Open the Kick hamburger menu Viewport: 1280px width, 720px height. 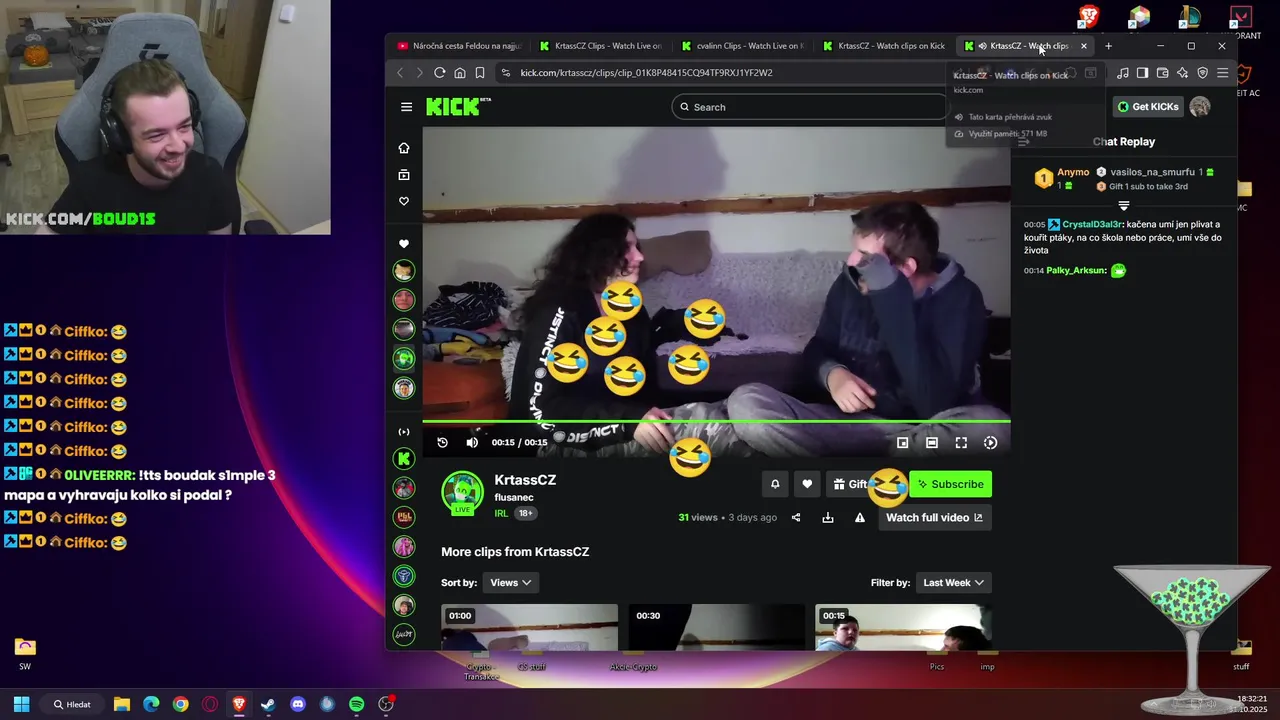click(406, 107)
